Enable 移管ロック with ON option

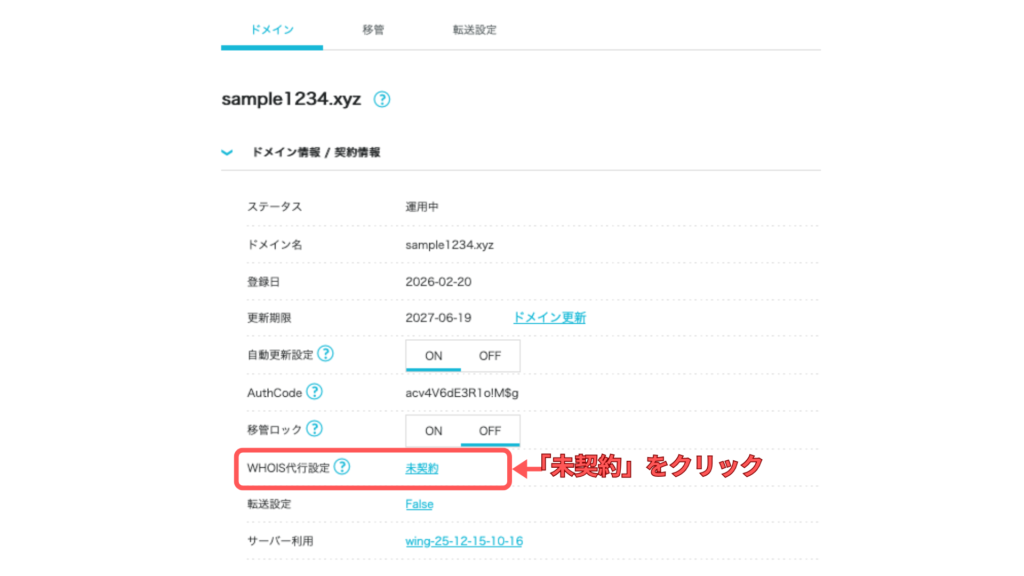coord(433,430)
